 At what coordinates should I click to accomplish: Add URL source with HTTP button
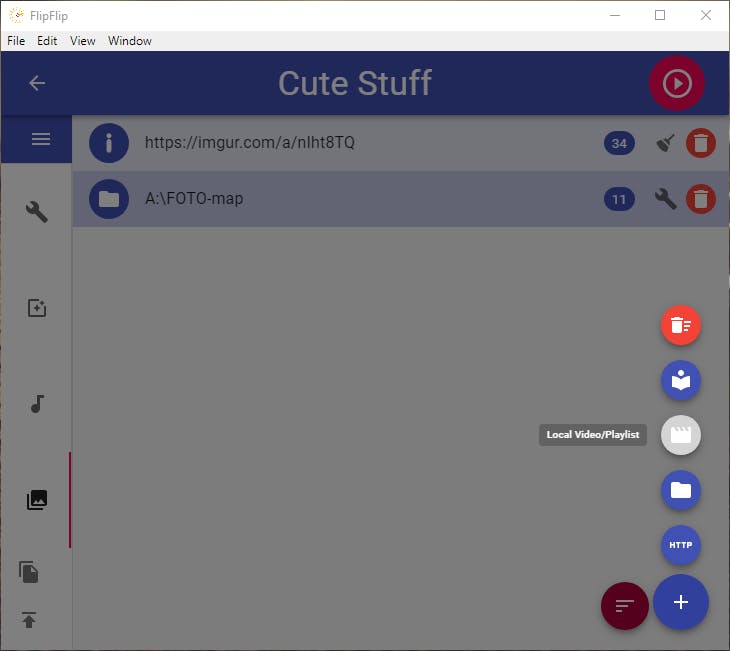(681, 545)
